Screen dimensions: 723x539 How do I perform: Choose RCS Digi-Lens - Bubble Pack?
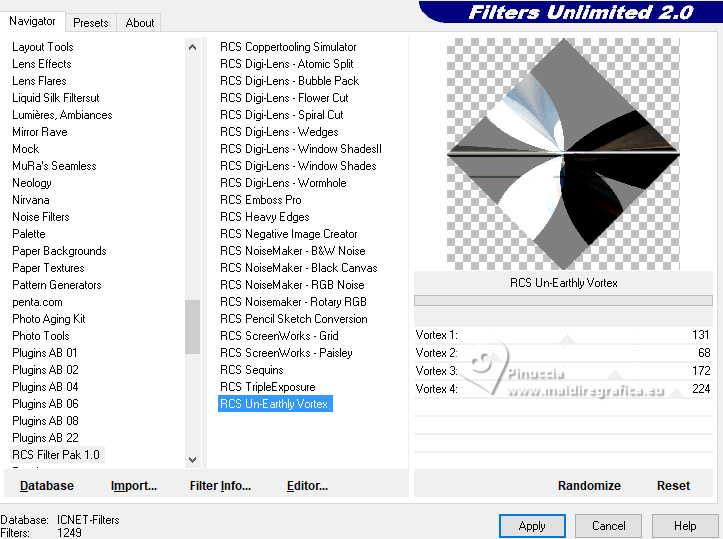(289, 81)
